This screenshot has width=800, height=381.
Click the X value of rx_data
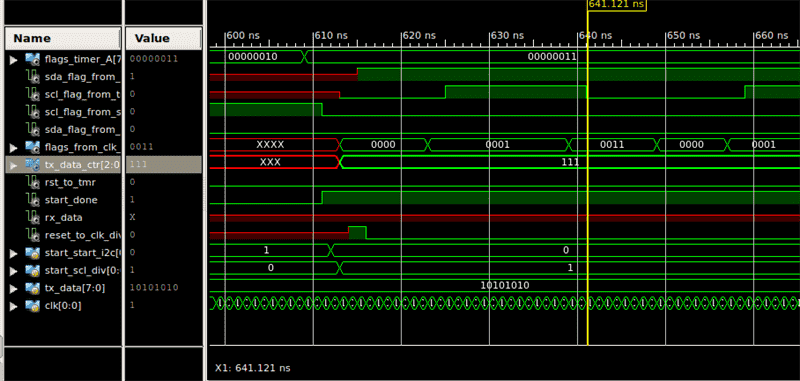133,217
